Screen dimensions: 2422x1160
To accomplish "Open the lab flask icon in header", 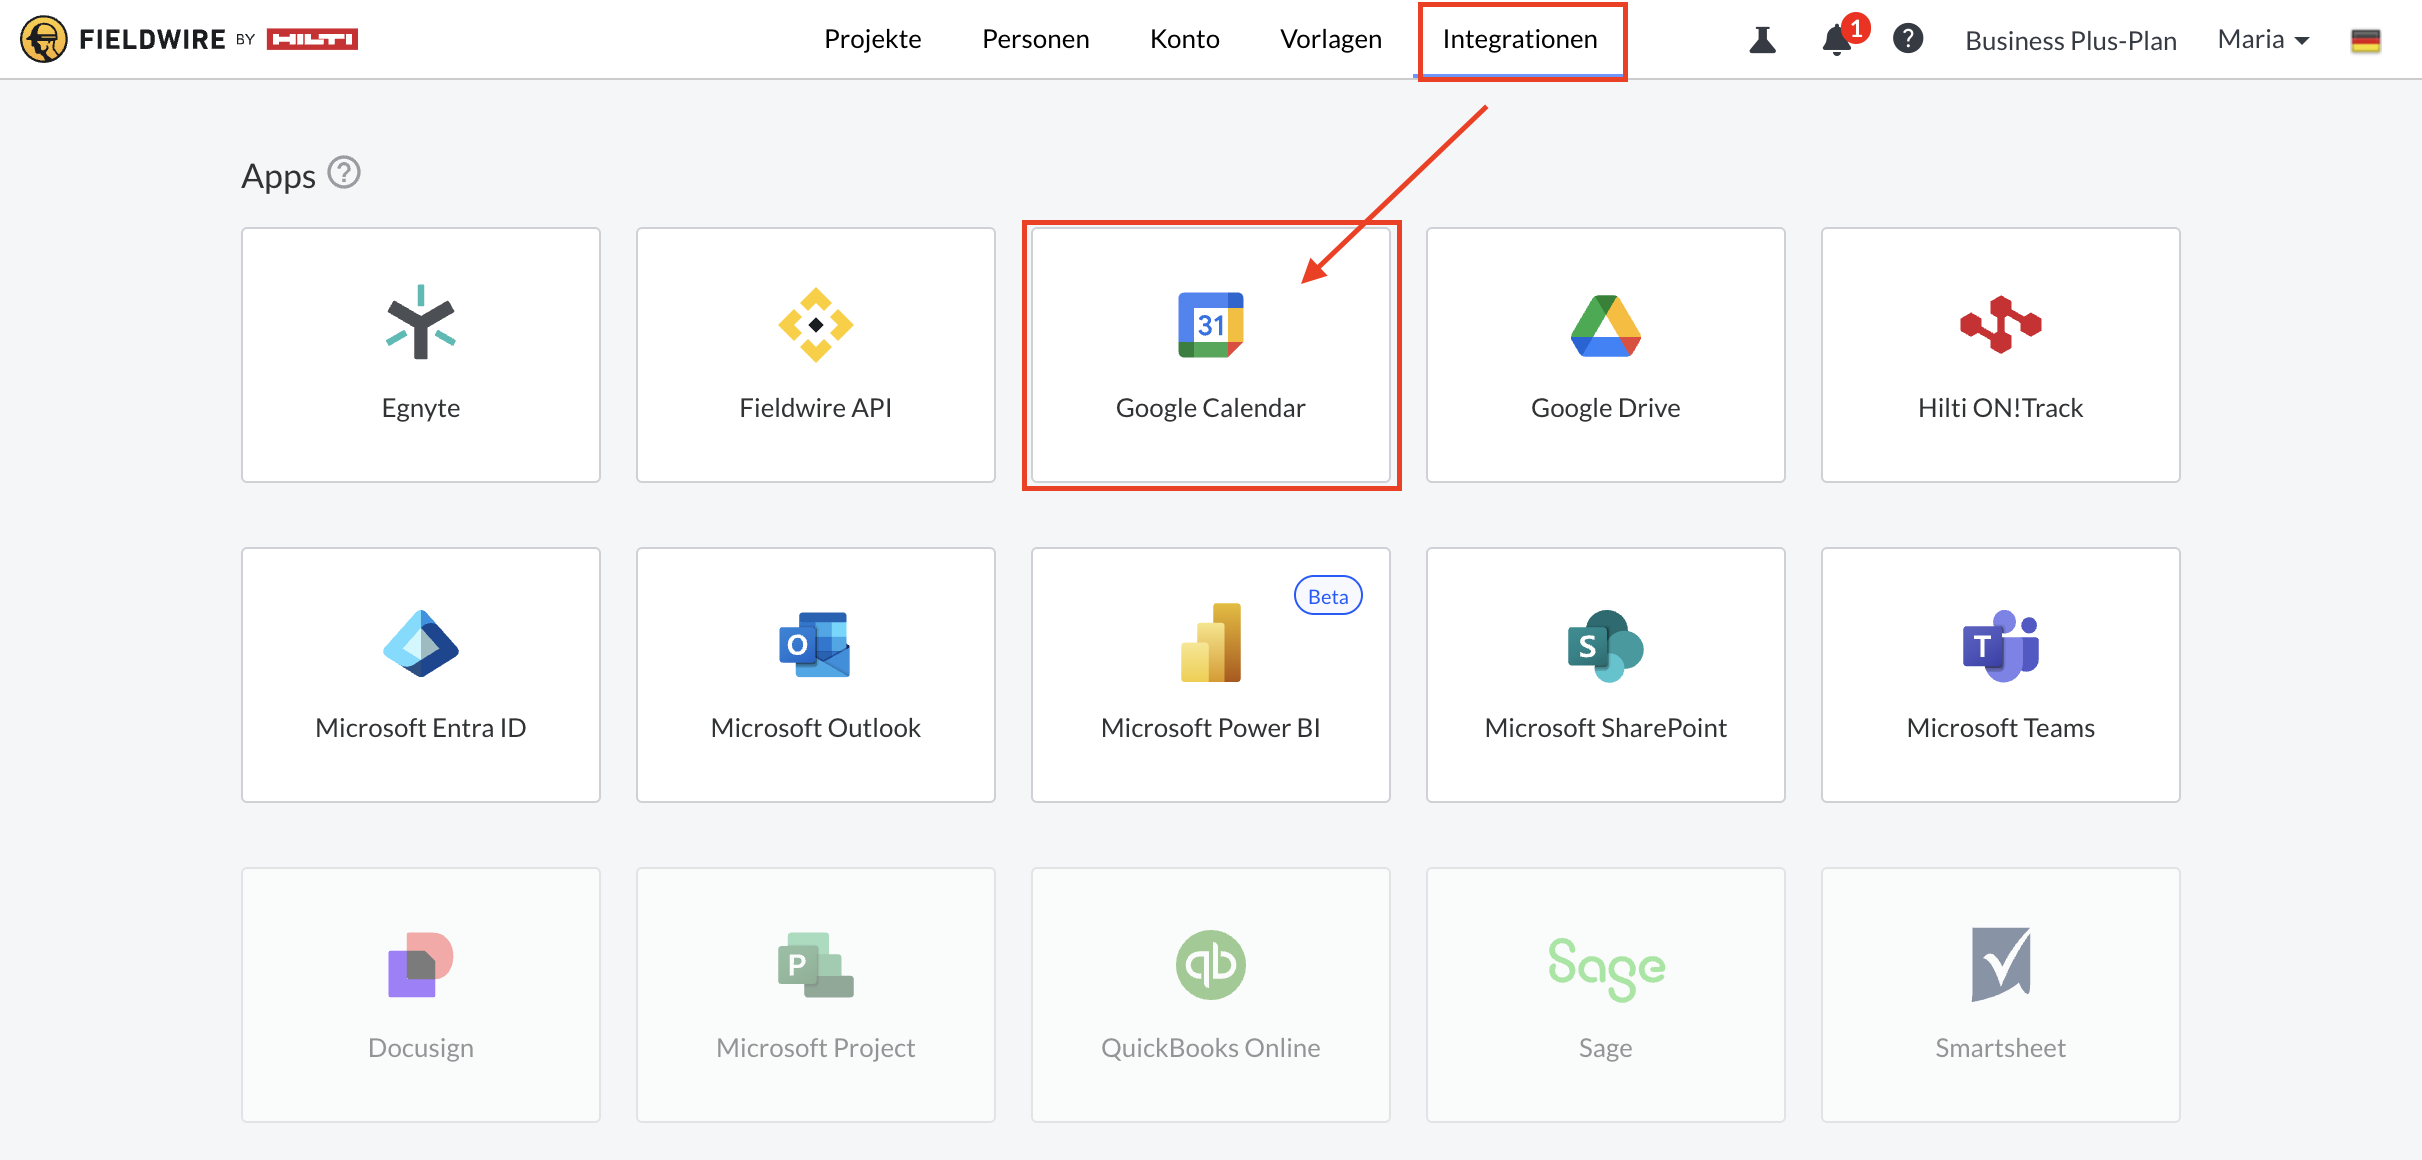I will pyautogui.click(x=1763, y=40).
